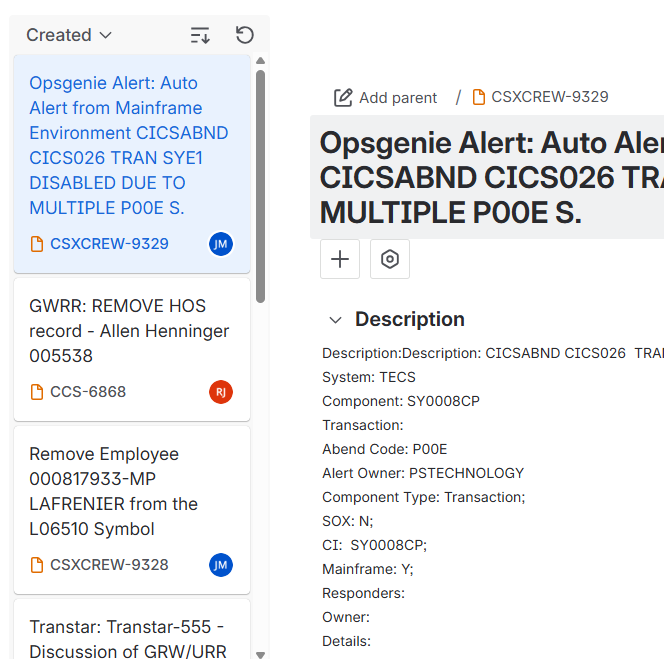Click the issue list scrollbar thumb
The width and height of the screenshot is (664, 659).
pyautogui.click(x=260, y=185)
